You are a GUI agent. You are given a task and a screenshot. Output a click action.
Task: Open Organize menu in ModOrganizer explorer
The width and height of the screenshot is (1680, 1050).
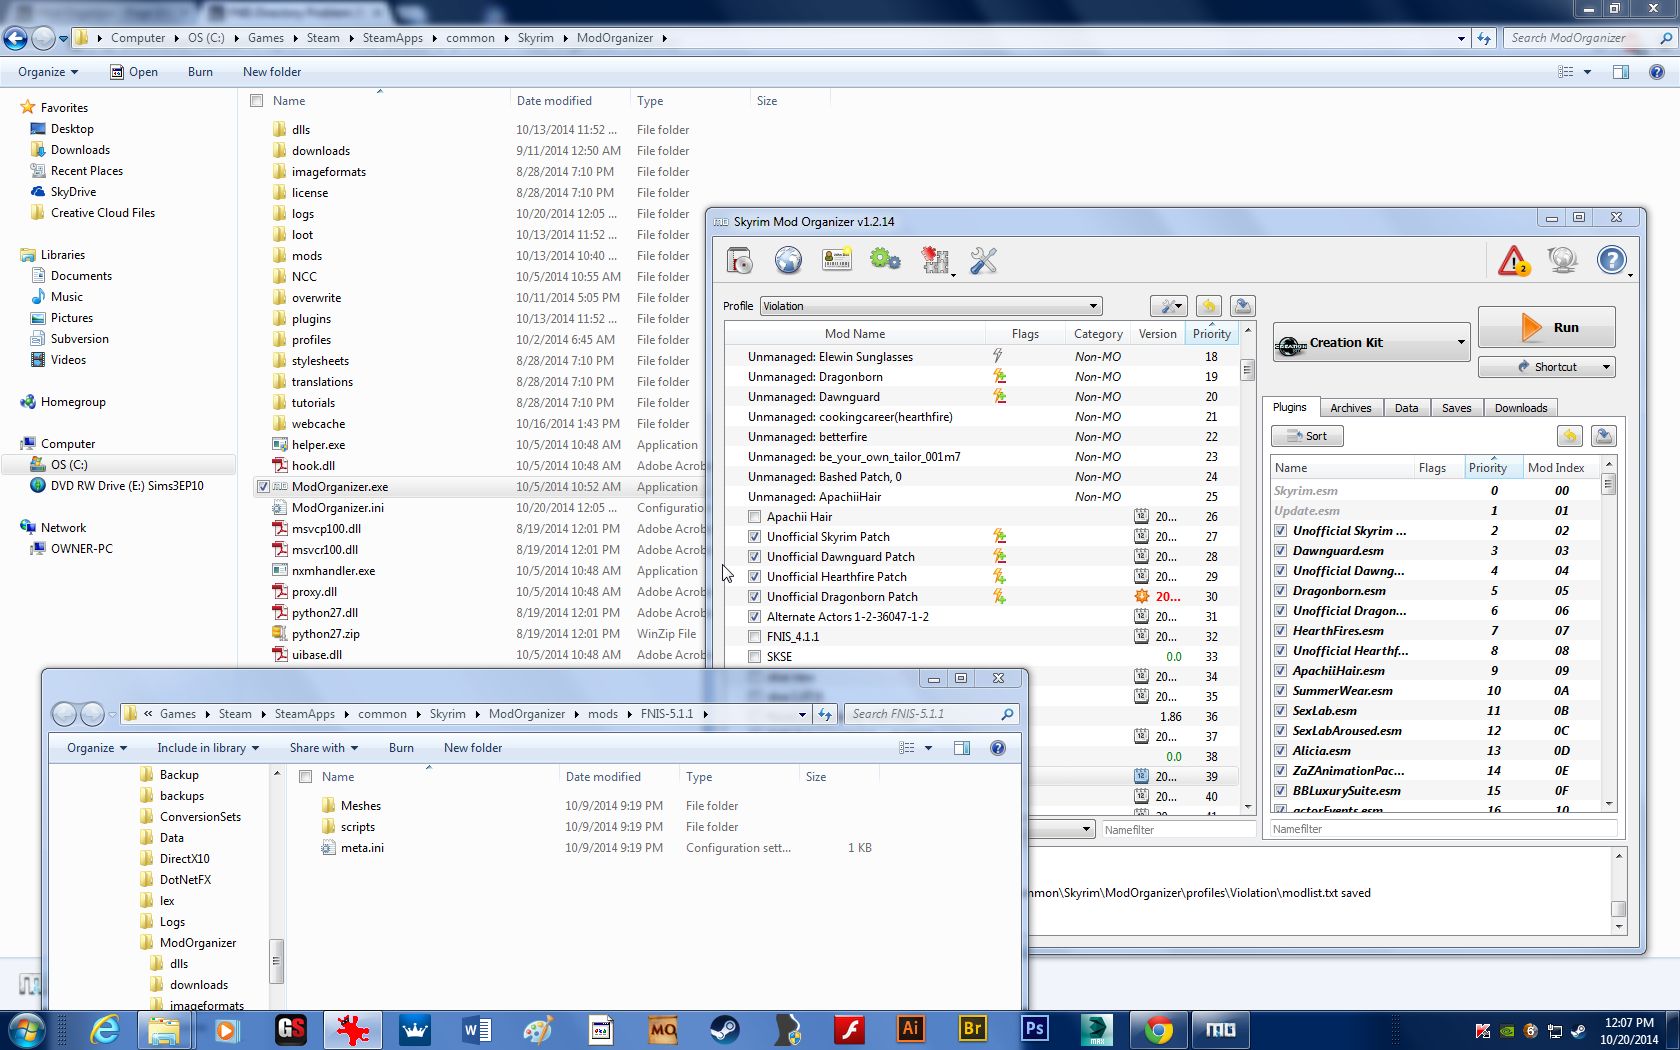point(48,72)
